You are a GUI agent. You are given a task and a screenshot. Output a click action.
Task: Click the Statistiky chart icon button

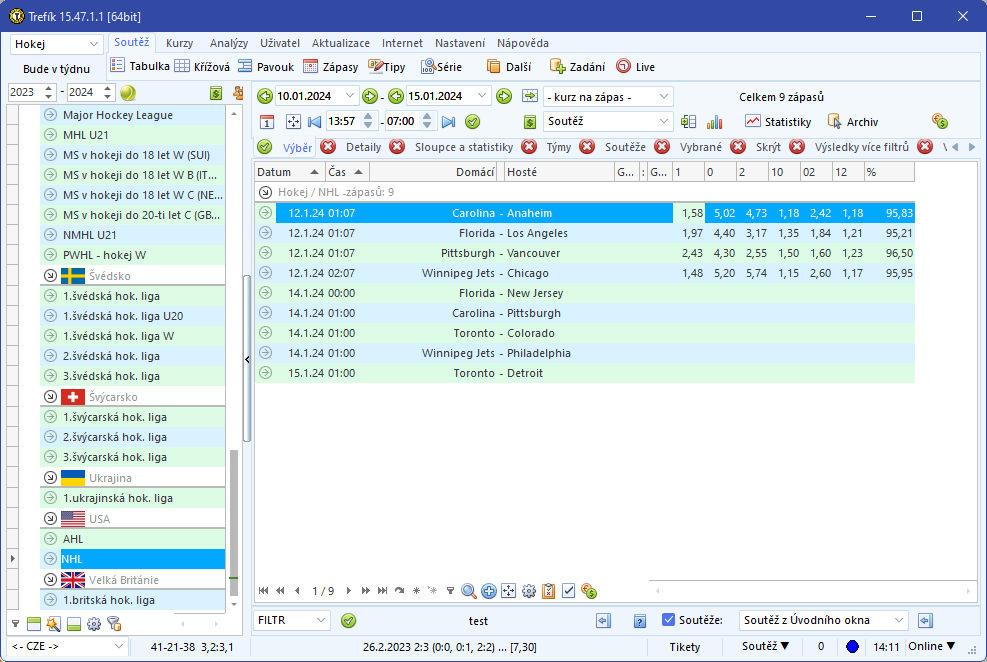click(778, 121)
